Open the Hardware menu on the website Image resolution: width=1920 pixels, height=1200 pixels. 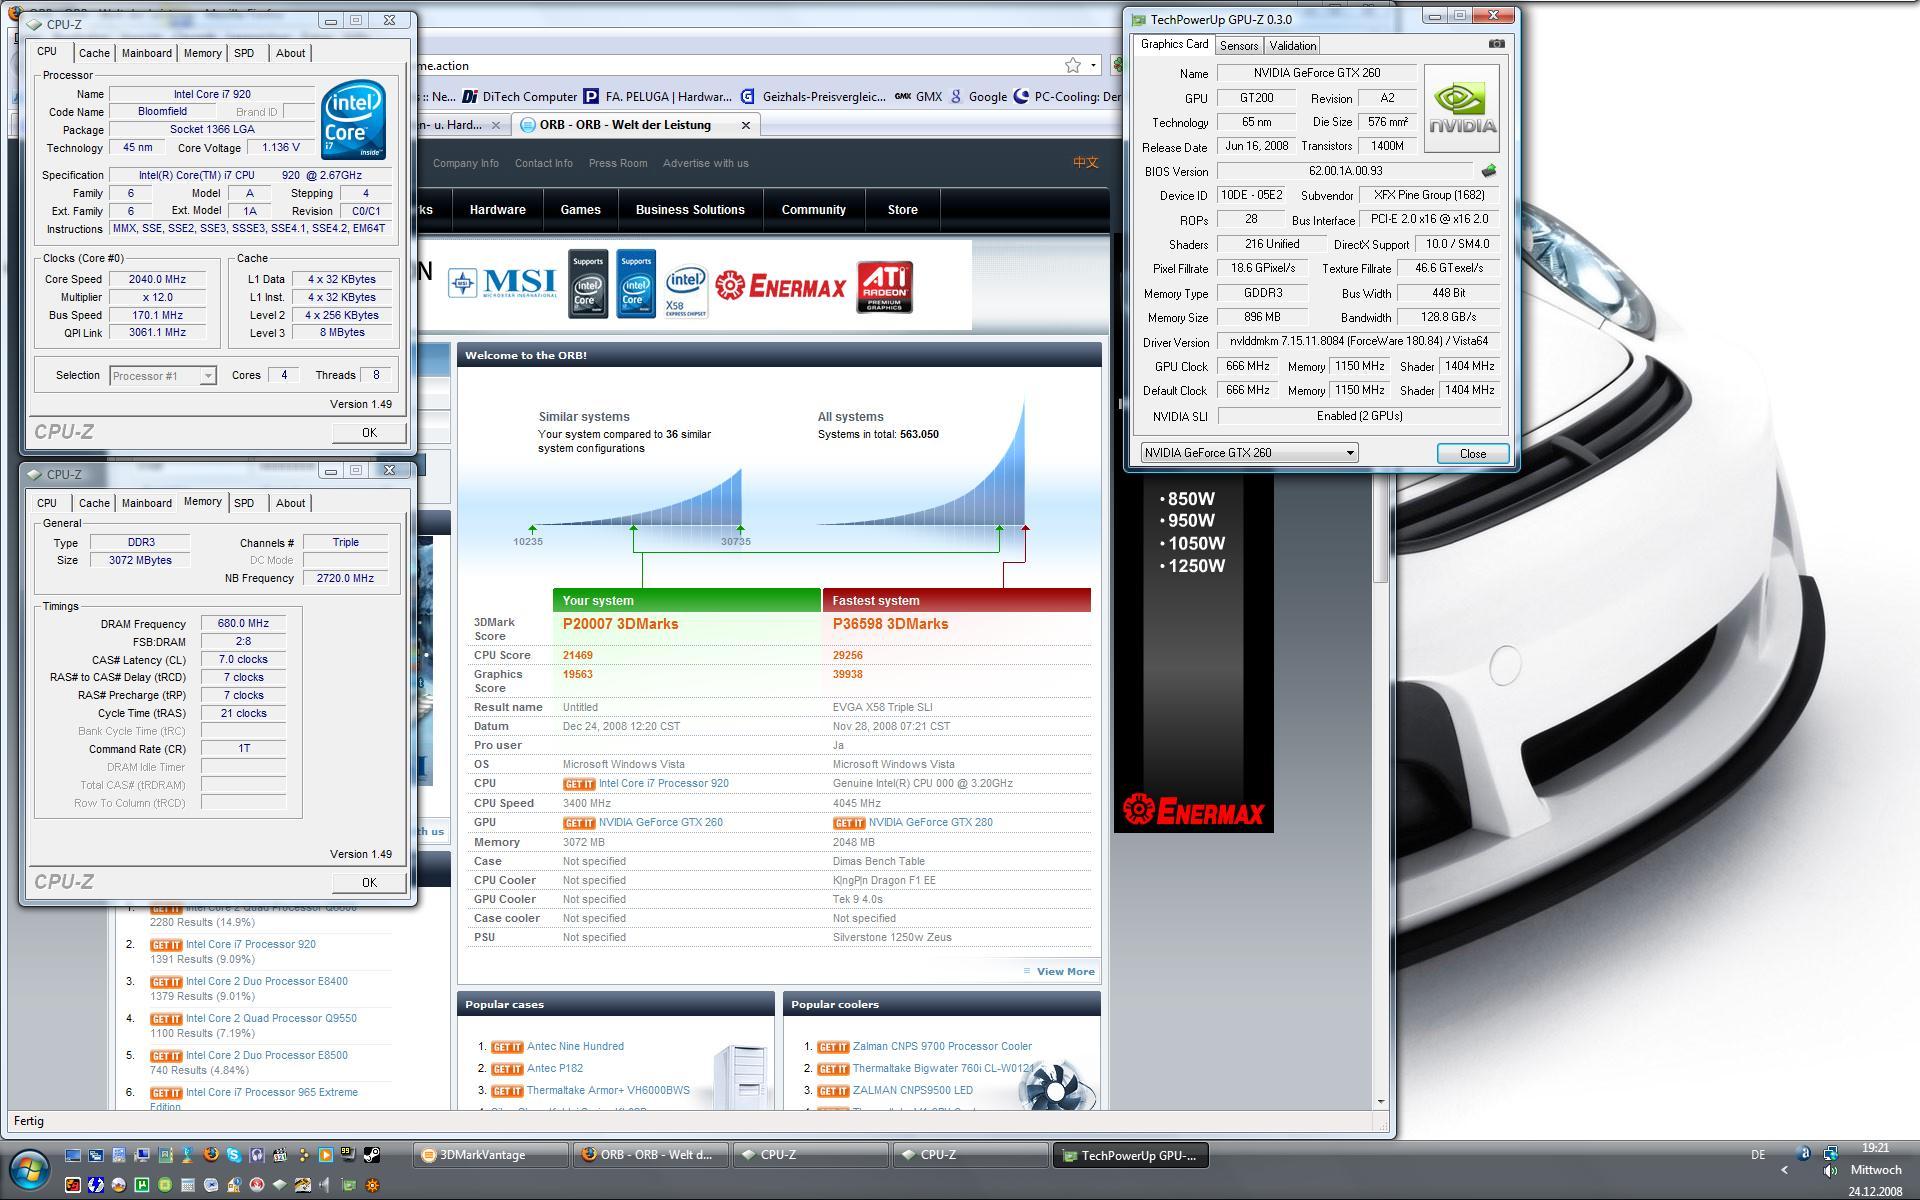[x=497, y=210]
